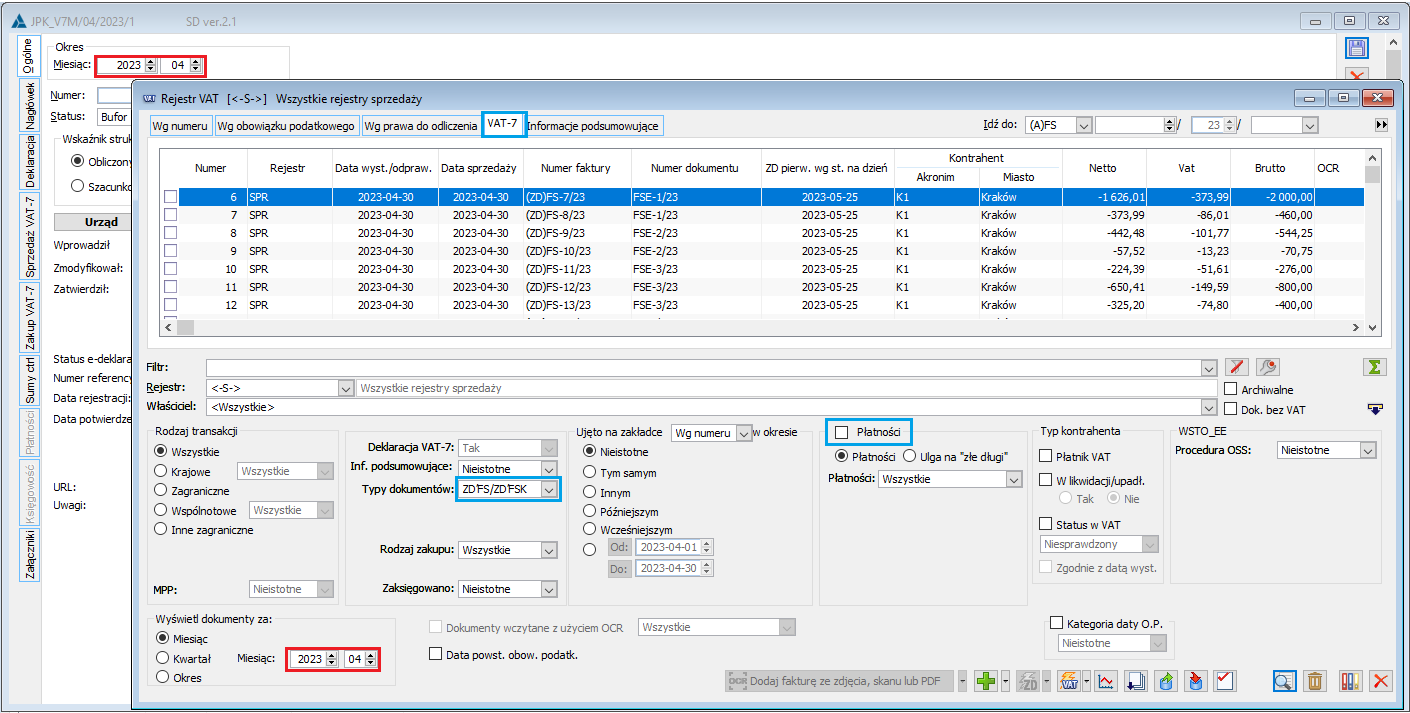Screen dimensions: 1410x713
Task: Open the line chart icon
Action: point(1107,681)
